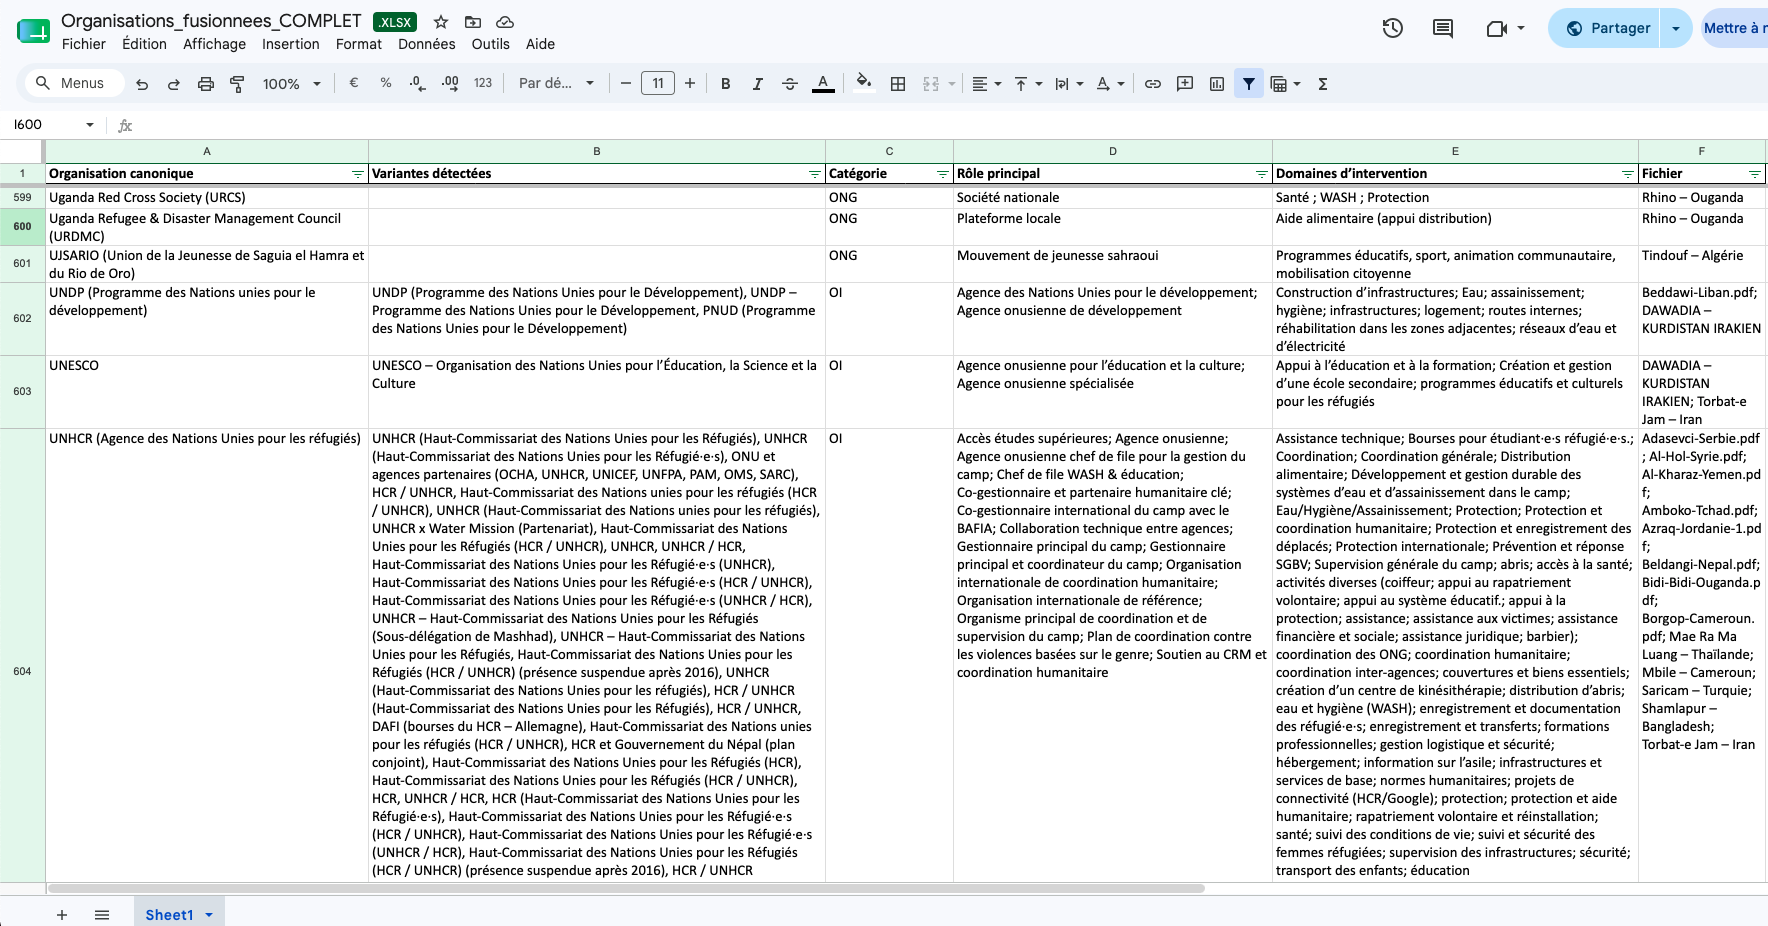Image resolution: width=1768 pixels, height=926 pixels.
Task: Open the Insertion menu
Action: [291, 44]
